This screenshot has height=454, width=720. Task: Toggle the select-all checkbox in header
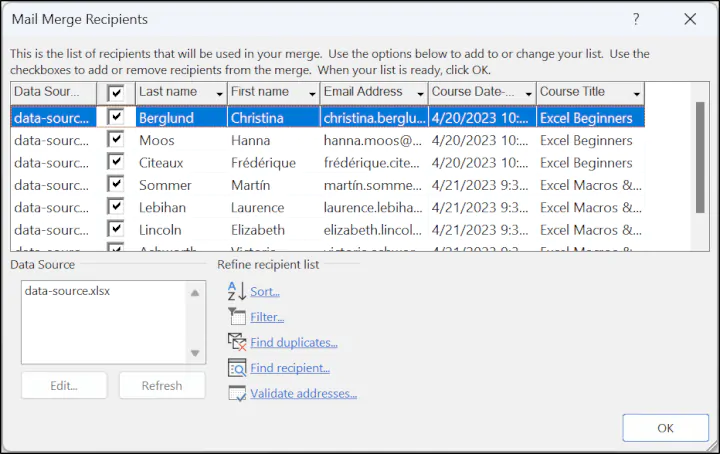click(116, 93)
